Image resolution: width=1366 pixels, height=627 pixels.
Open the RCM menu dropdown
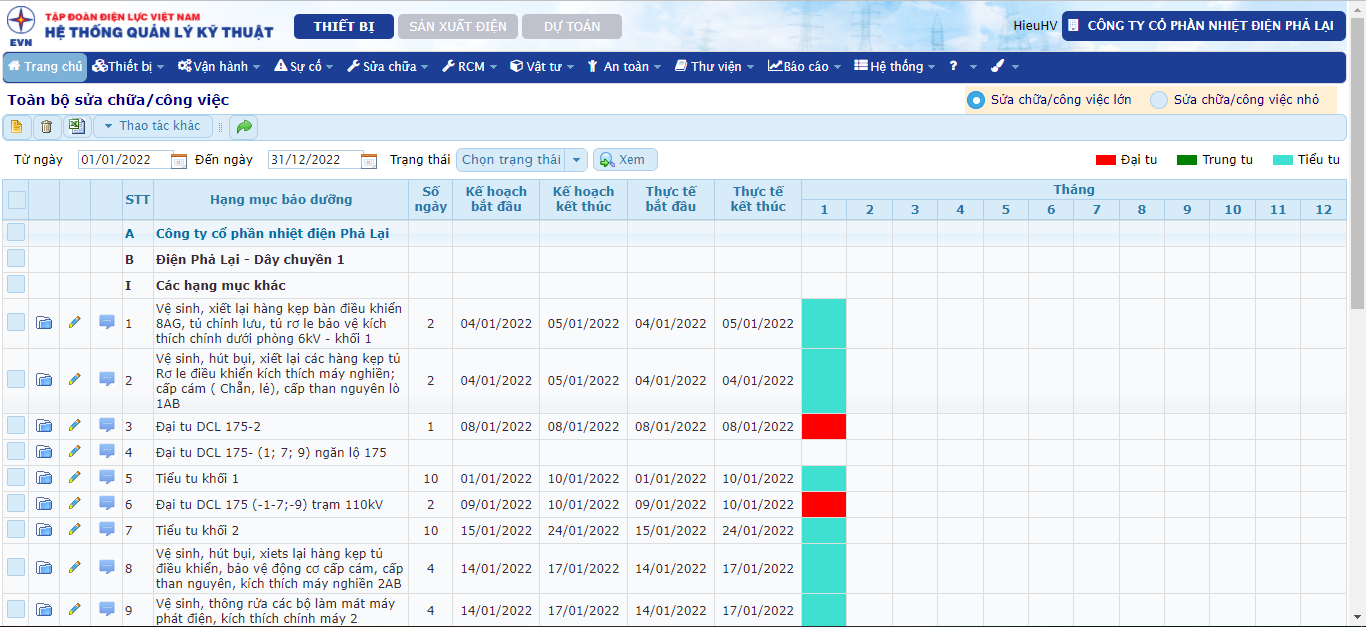(469, 66)
